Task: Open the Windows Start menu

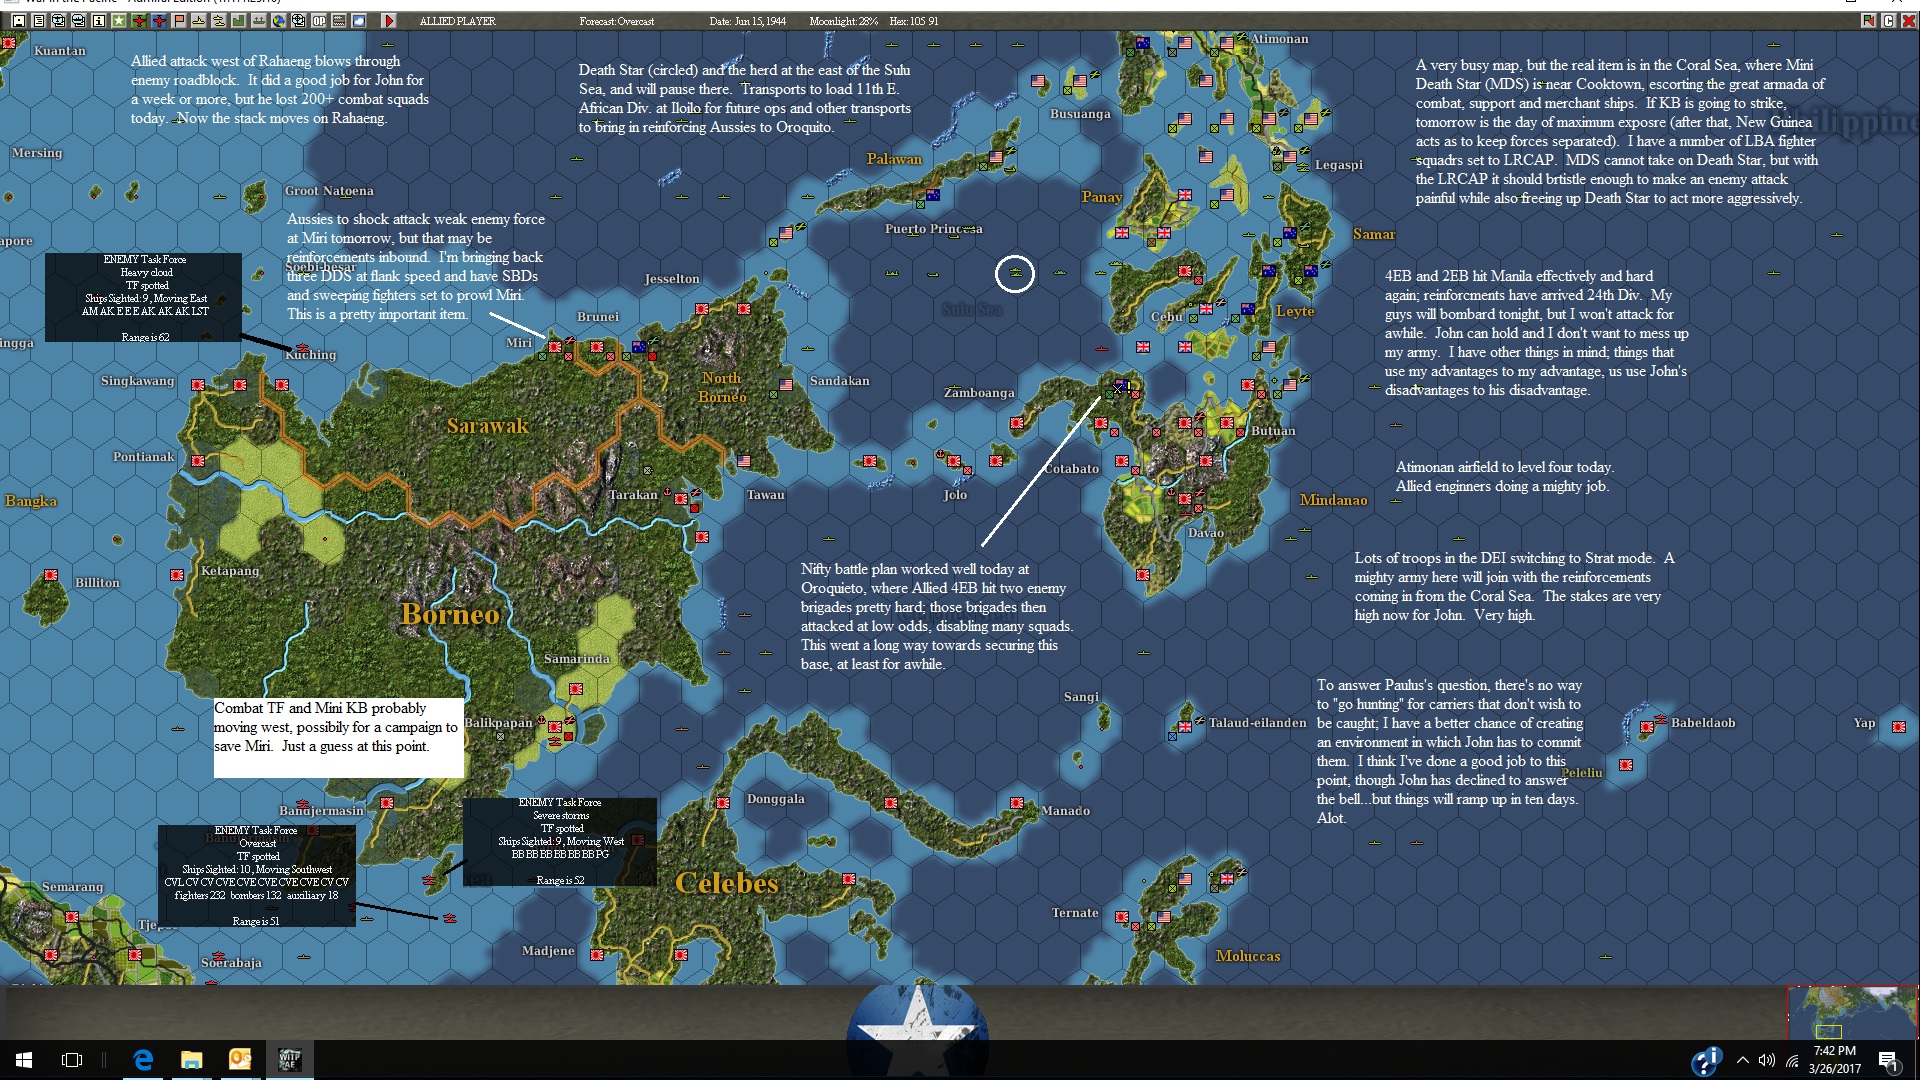Action: (x=24, y=1060)
